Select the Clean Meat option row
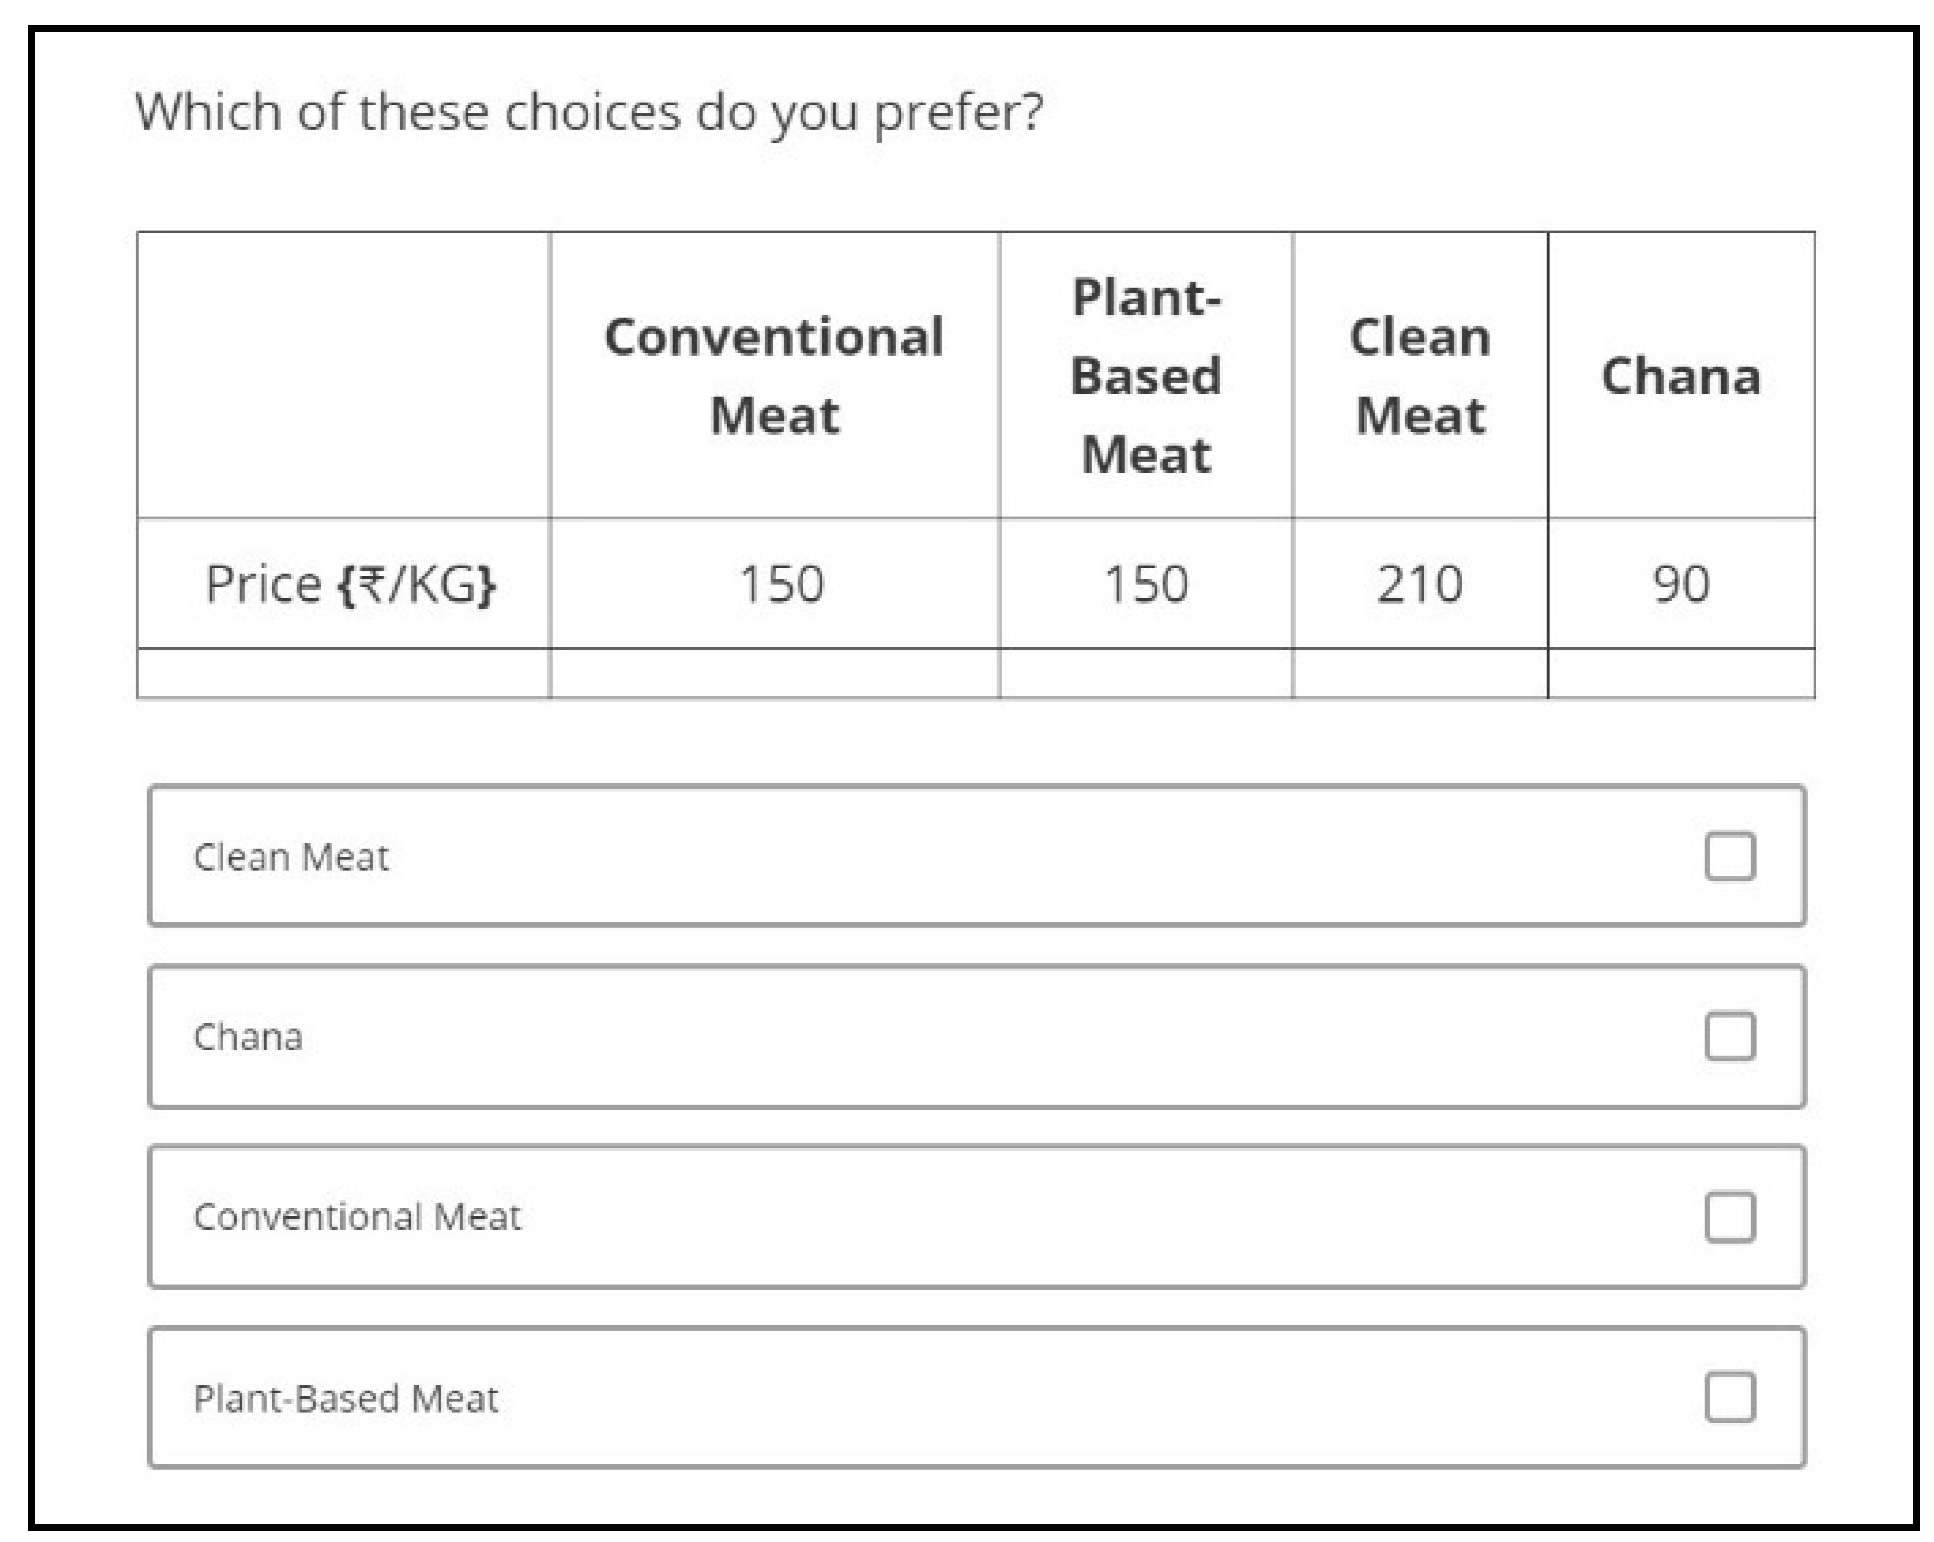Viewport: 1934px width, 1542px height. coord(976,856)
